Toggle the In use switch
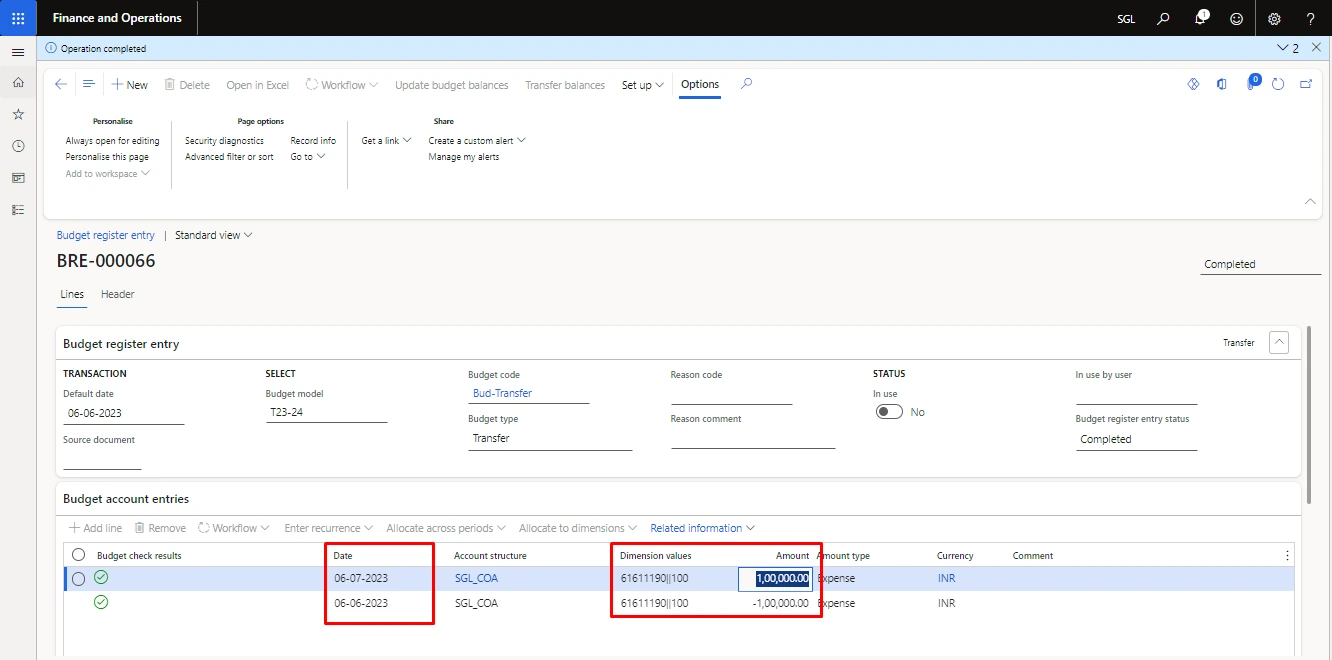Image resolution: width=1332 pixels, height=660 pixels. [x=889, y=412]
